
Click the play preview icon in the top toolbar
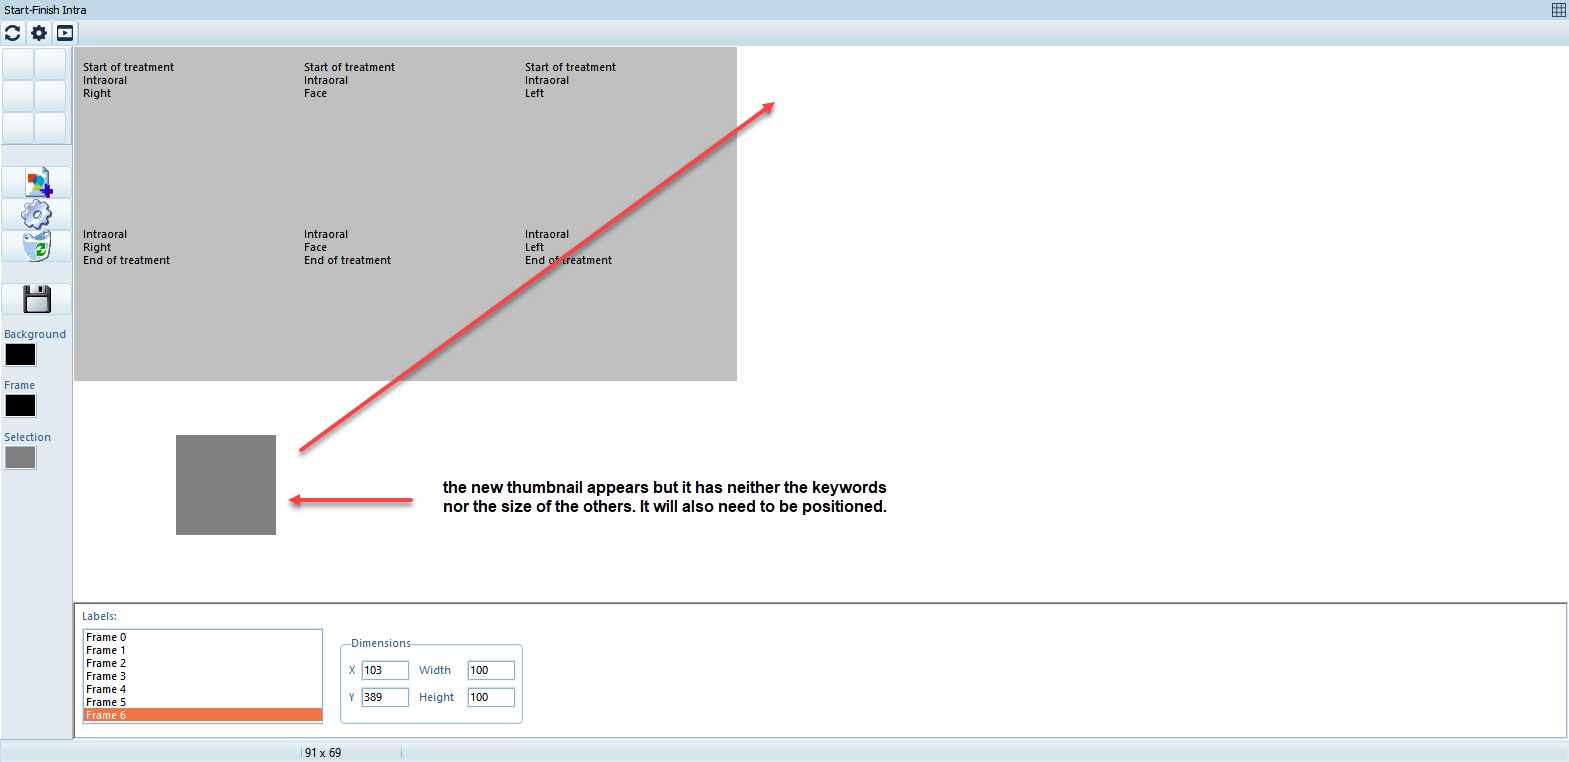coord(65,33)
